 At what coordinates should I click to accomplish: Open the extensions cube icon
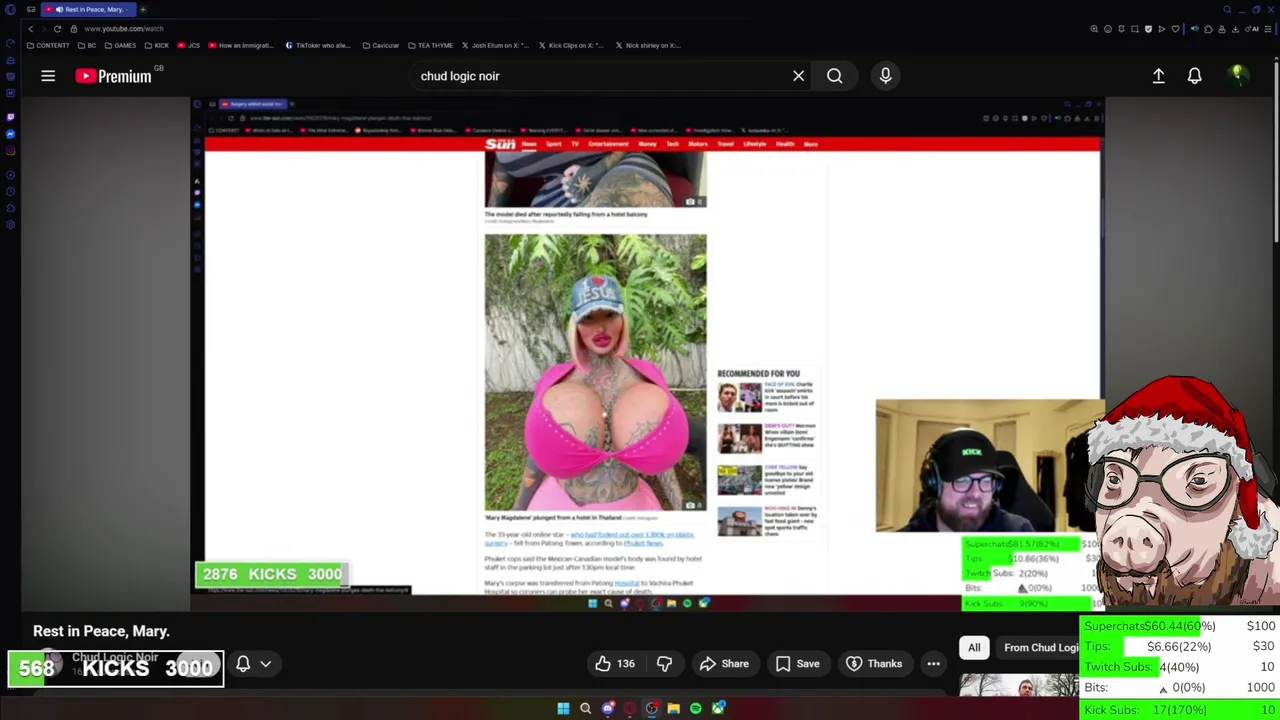(1208, 29)
